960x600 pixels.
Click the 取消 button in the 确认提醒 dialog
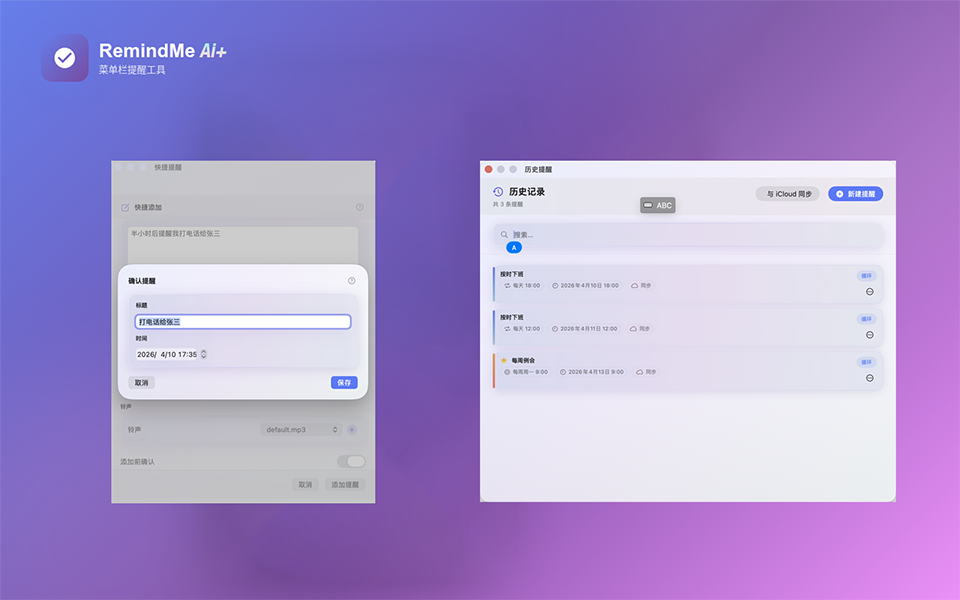pos(142,383)
